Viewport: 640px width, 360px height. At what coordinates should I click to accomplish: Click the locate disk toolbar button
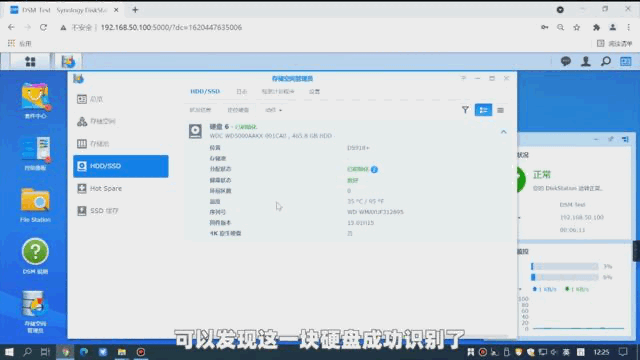(238, 110)
